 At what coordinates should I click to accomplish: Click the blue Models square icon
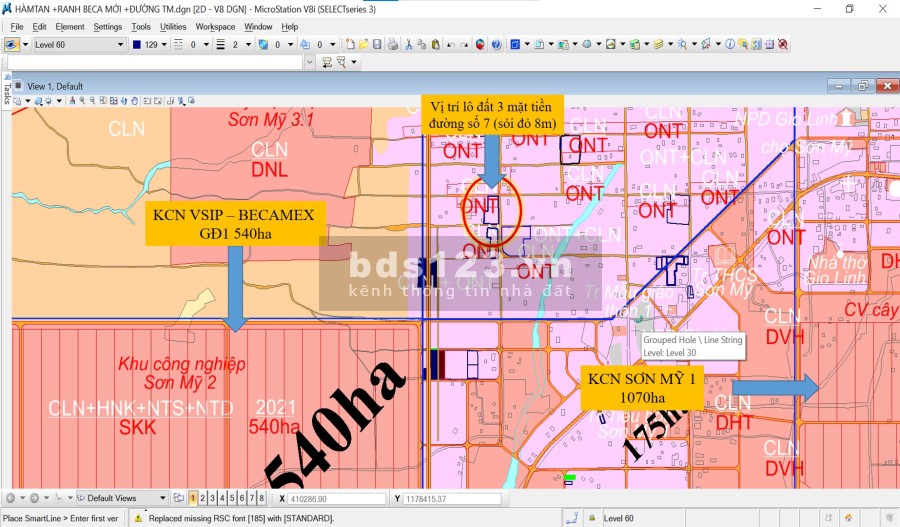pos(515,44)
